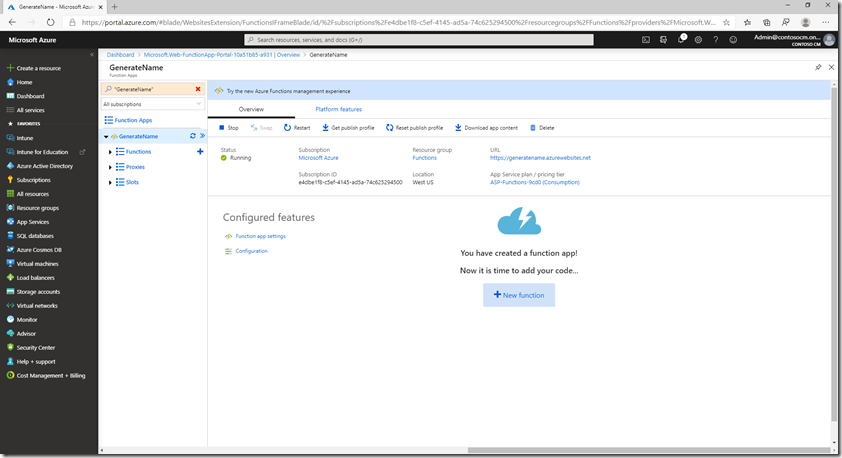Open the All subscriptions dropdown
This screenshot has width=842, height=458.
(x=154, y=104)
